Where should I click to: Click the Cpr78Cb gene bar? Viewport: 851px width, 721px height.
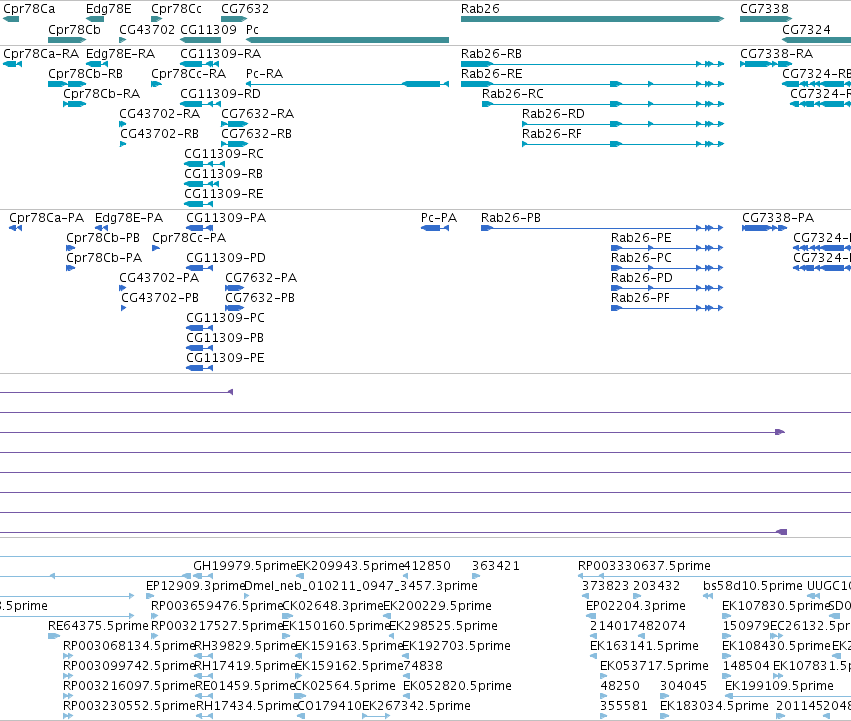tap(67, 40)
